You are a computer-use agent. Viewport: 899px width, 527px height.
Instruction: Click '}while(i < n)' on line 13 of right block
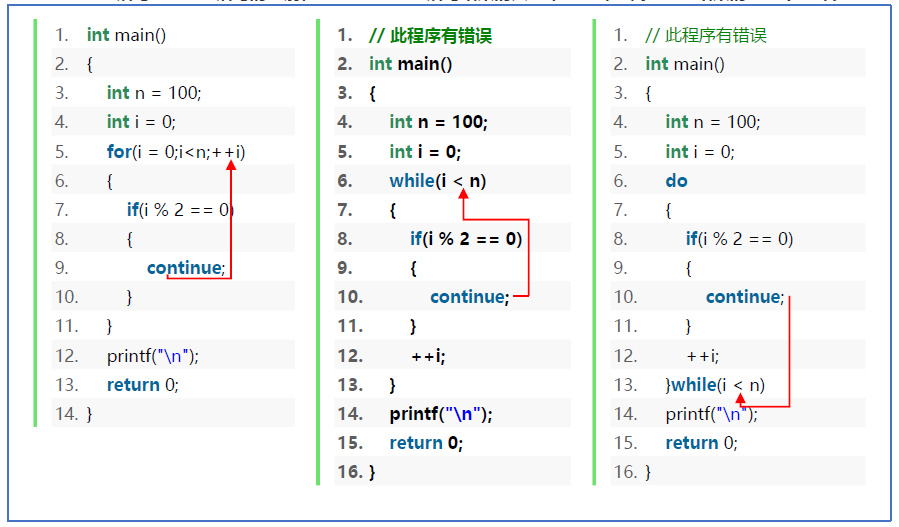pos(715,385)
